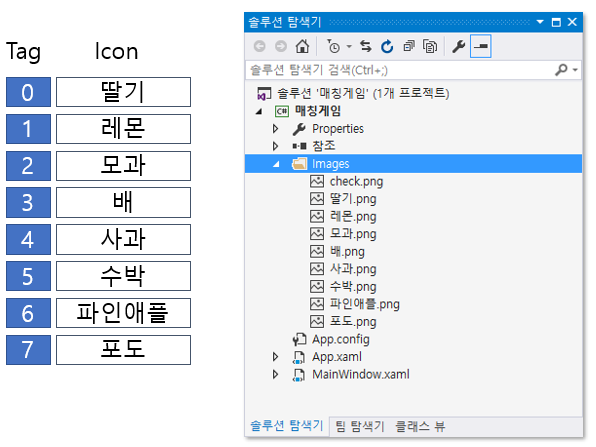Screen dimensions: 596x447
Task: Click image icon beside 파인애플.png
Action: [317, 304]
